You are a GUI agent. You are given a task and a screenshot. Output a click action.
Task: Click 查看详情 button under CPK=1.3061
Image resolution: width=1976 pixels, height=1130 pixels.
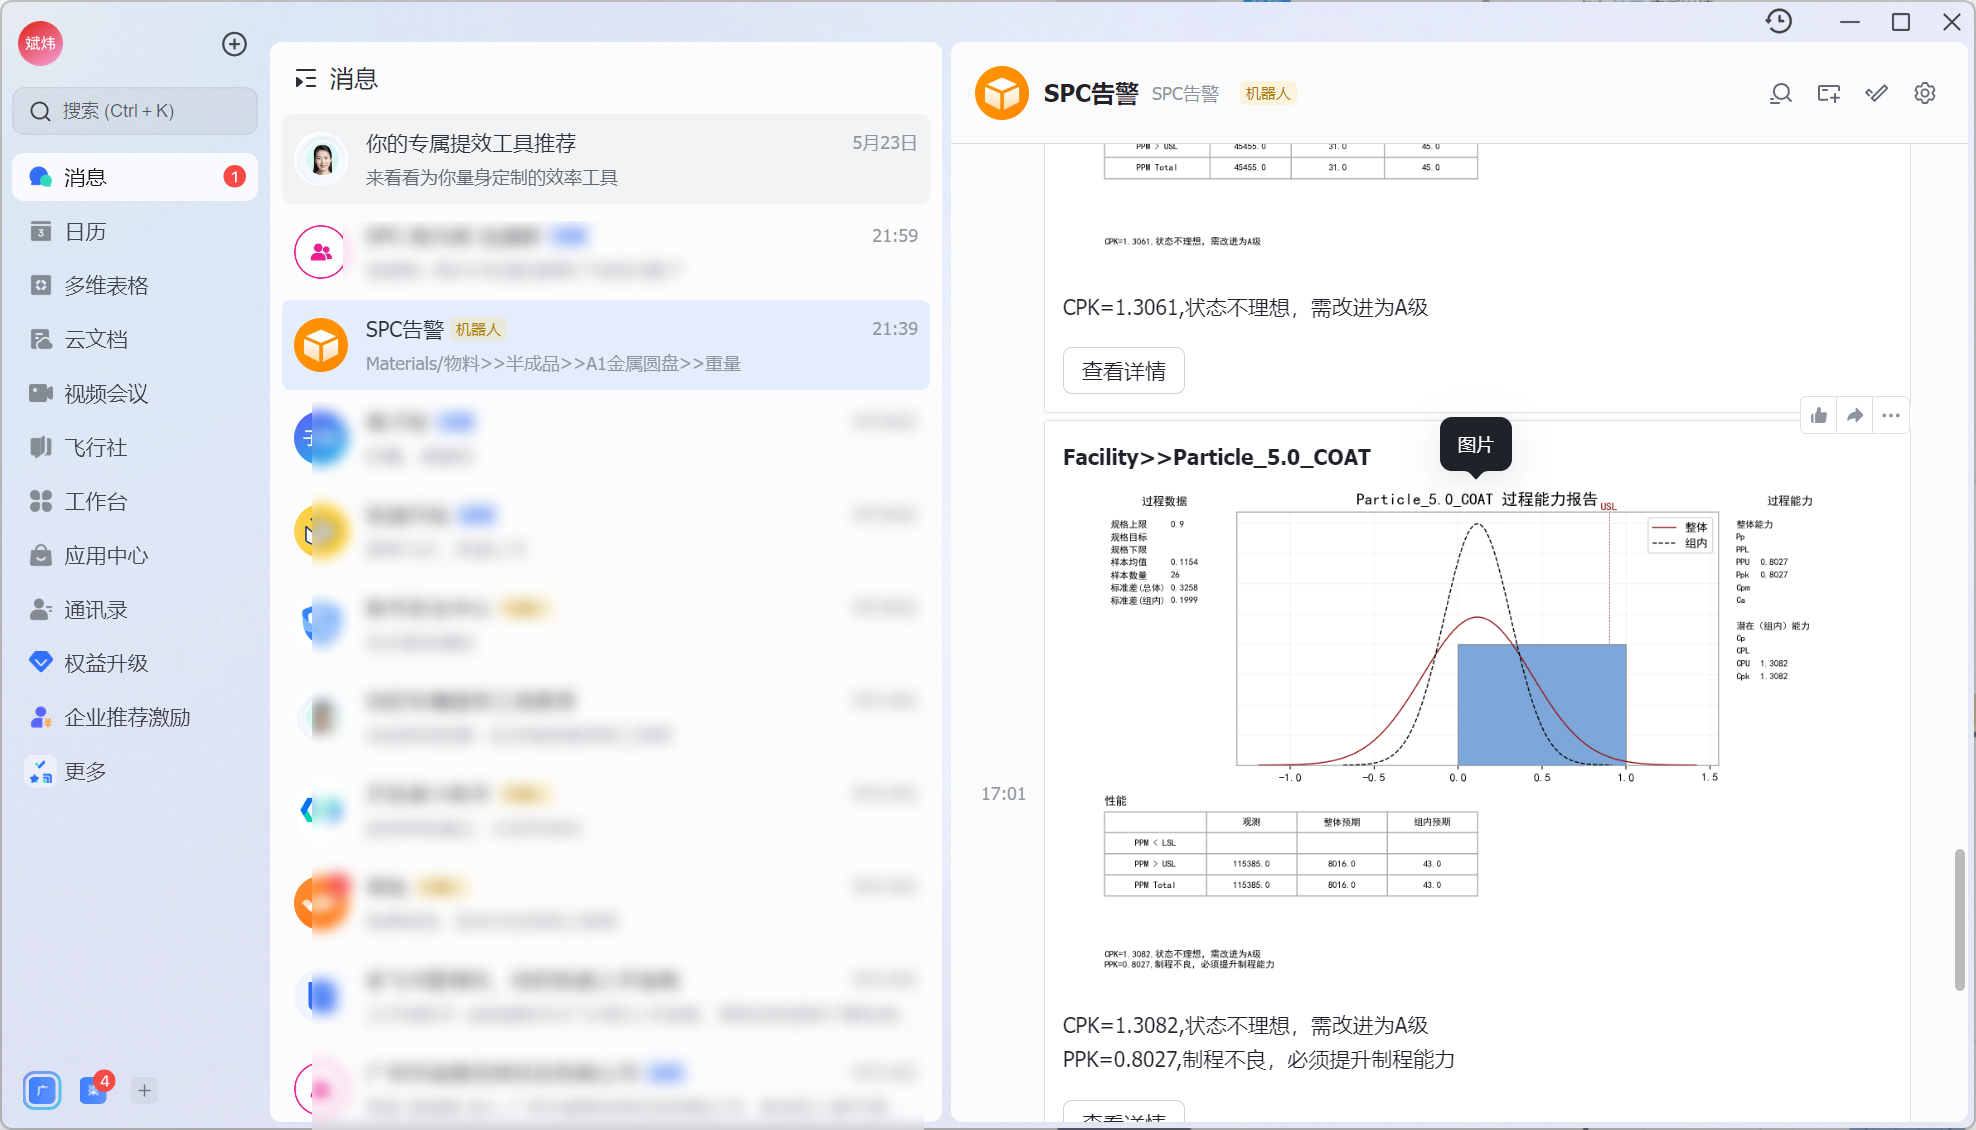tap(1123, 371)
